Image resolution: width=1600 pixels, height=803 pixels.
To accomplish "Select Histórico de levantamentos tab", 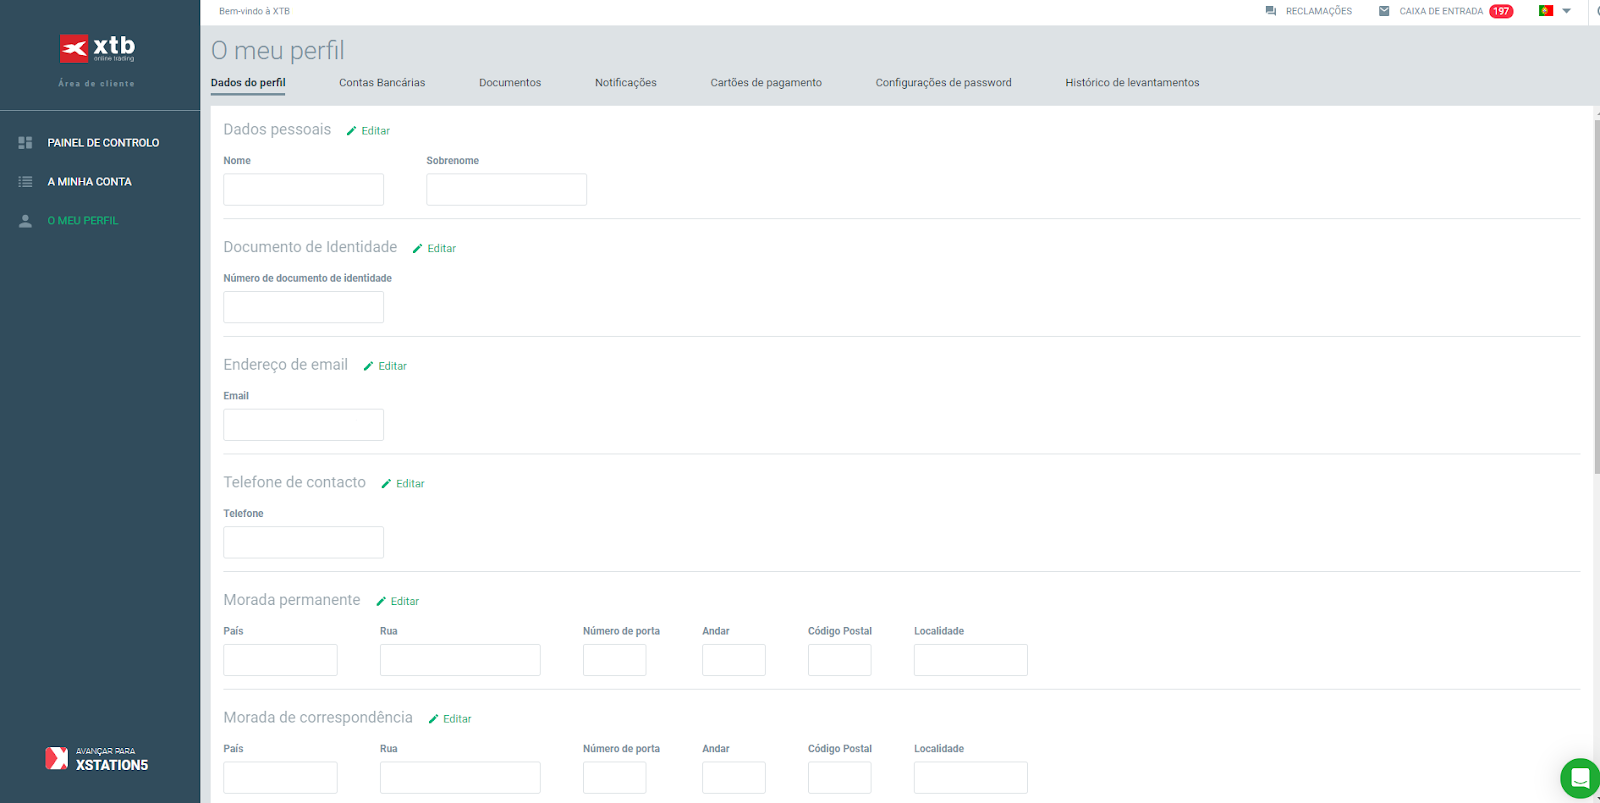I will click(x=1132, y=83).
